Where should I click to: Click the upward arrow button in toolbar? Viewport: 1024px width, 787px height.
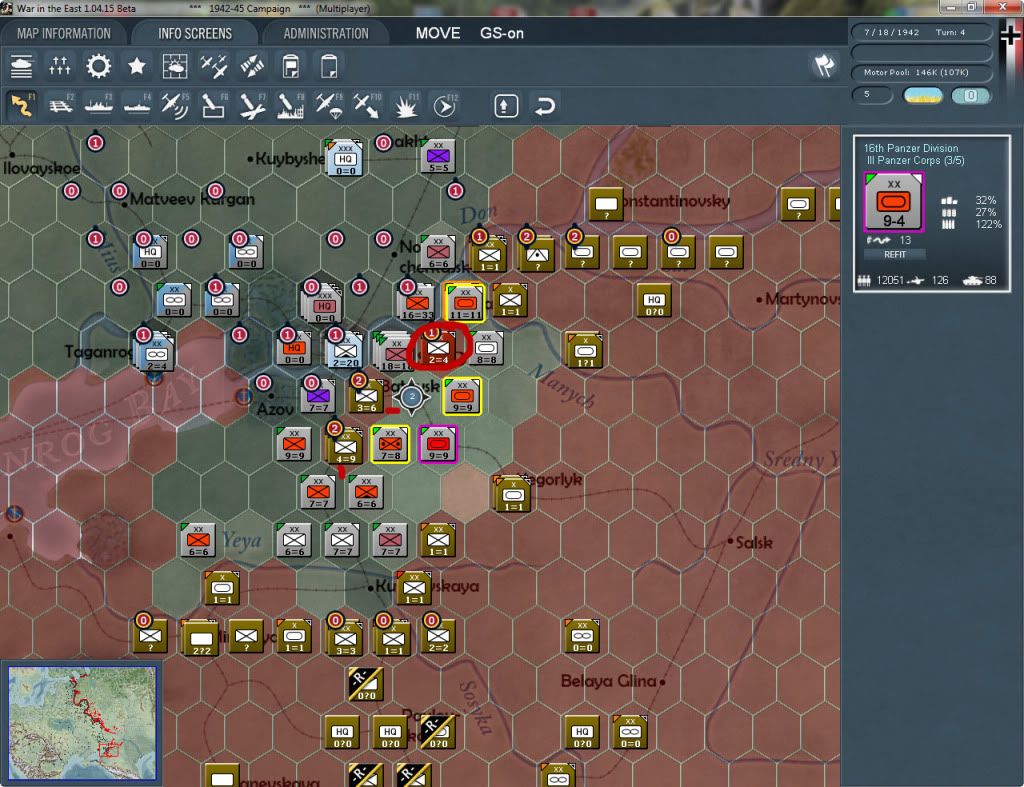(x=506, y=105)
